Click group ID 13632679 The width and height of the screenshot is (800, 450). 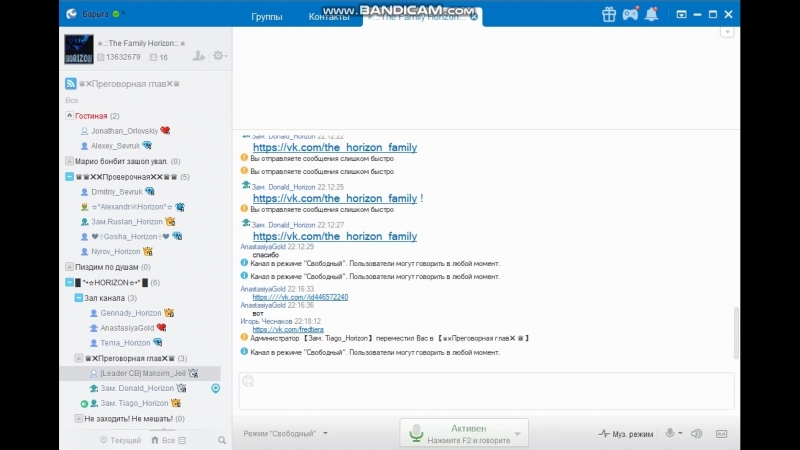point(123,57)
